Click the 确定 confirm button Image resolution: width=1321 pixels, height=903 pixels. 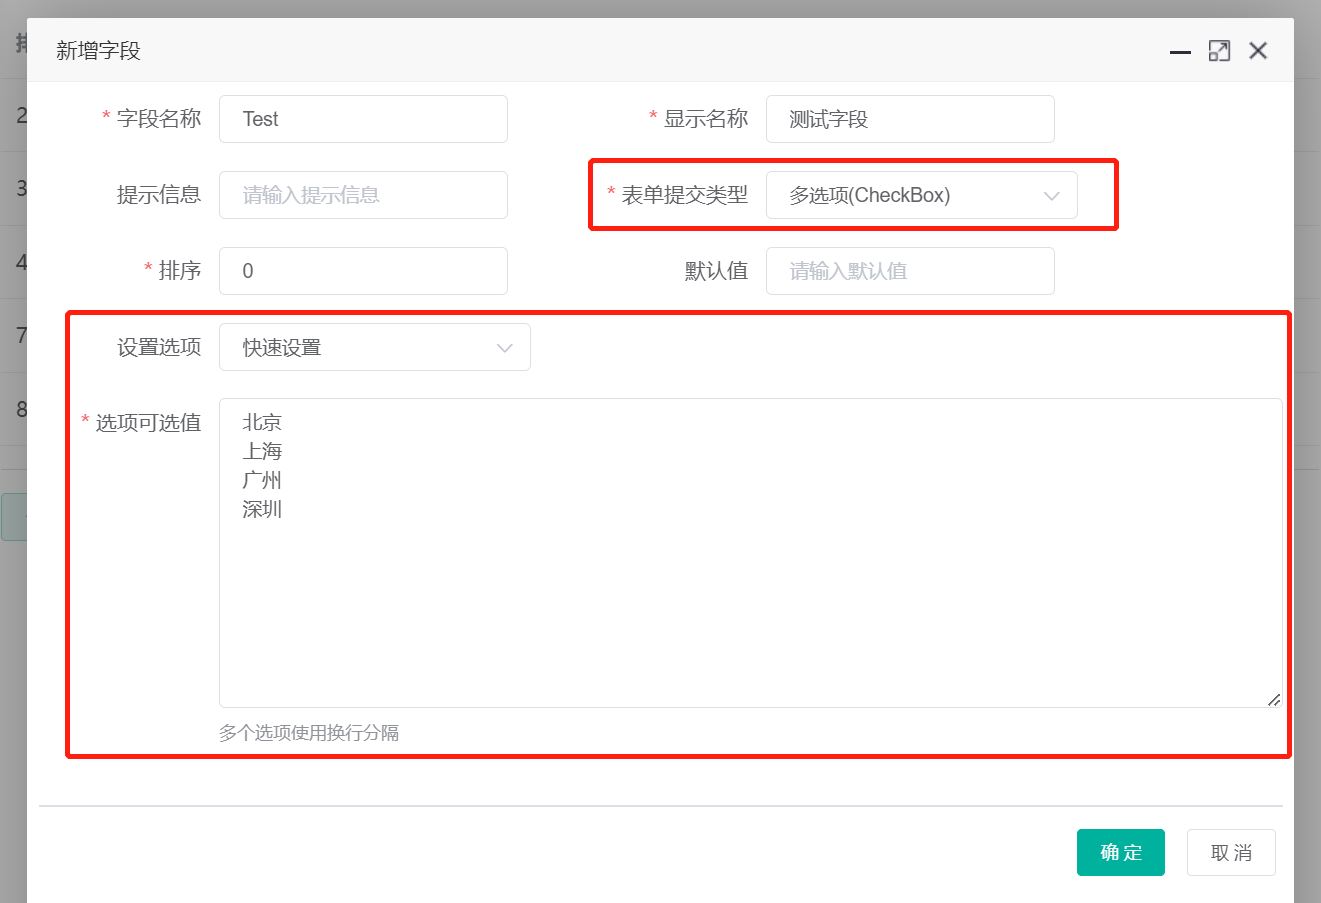[1120, 852]
